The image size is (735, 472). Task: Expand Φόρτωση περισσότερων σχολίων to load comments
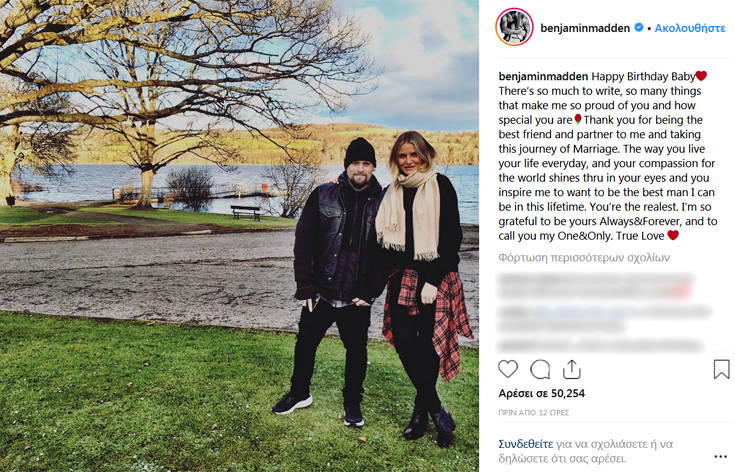coord(584,257)
